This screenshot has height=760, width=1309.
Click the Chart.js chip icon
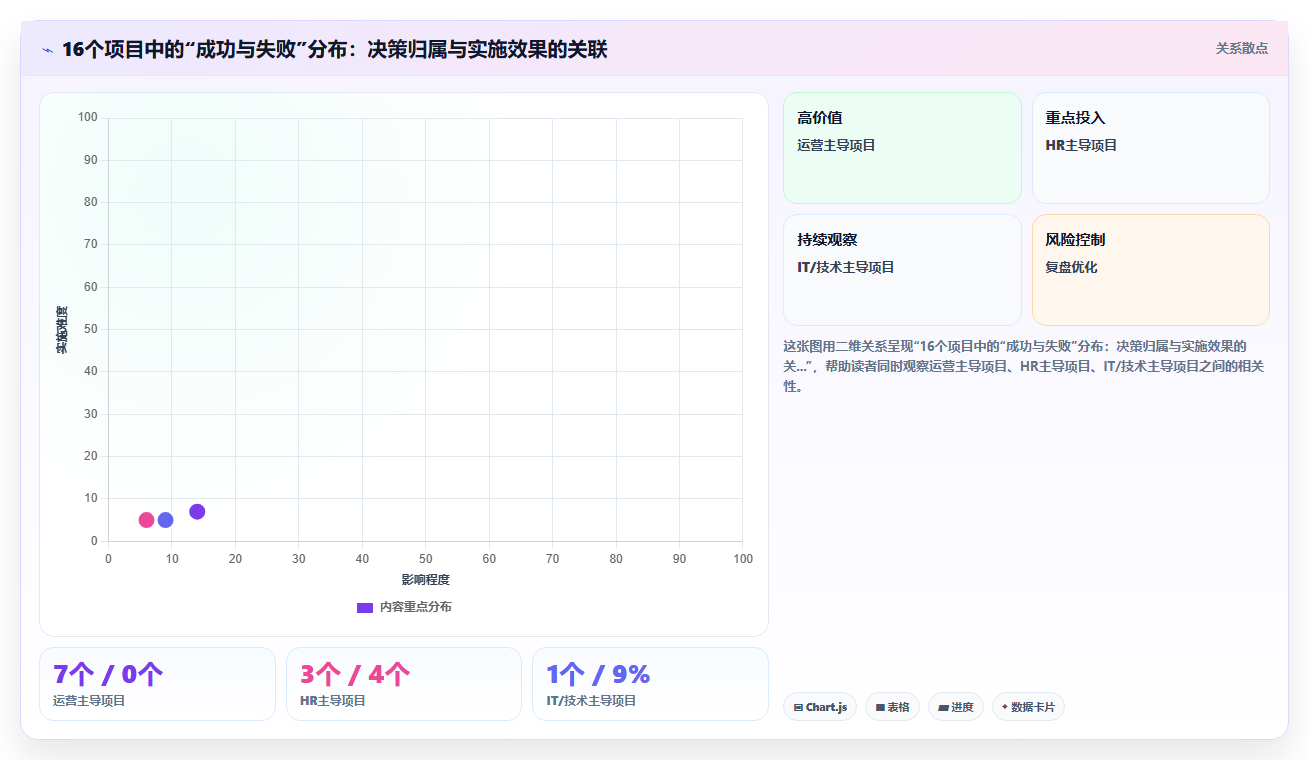point(798,708)
